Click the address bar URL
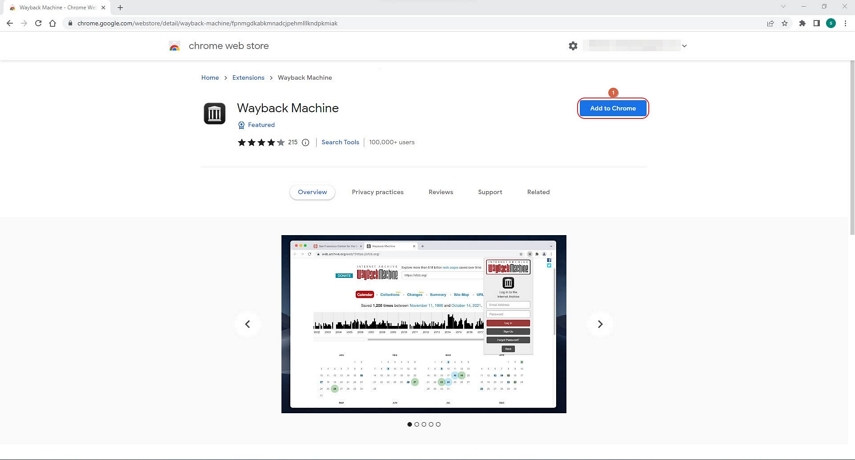855x460 pixels. [207, 23]
